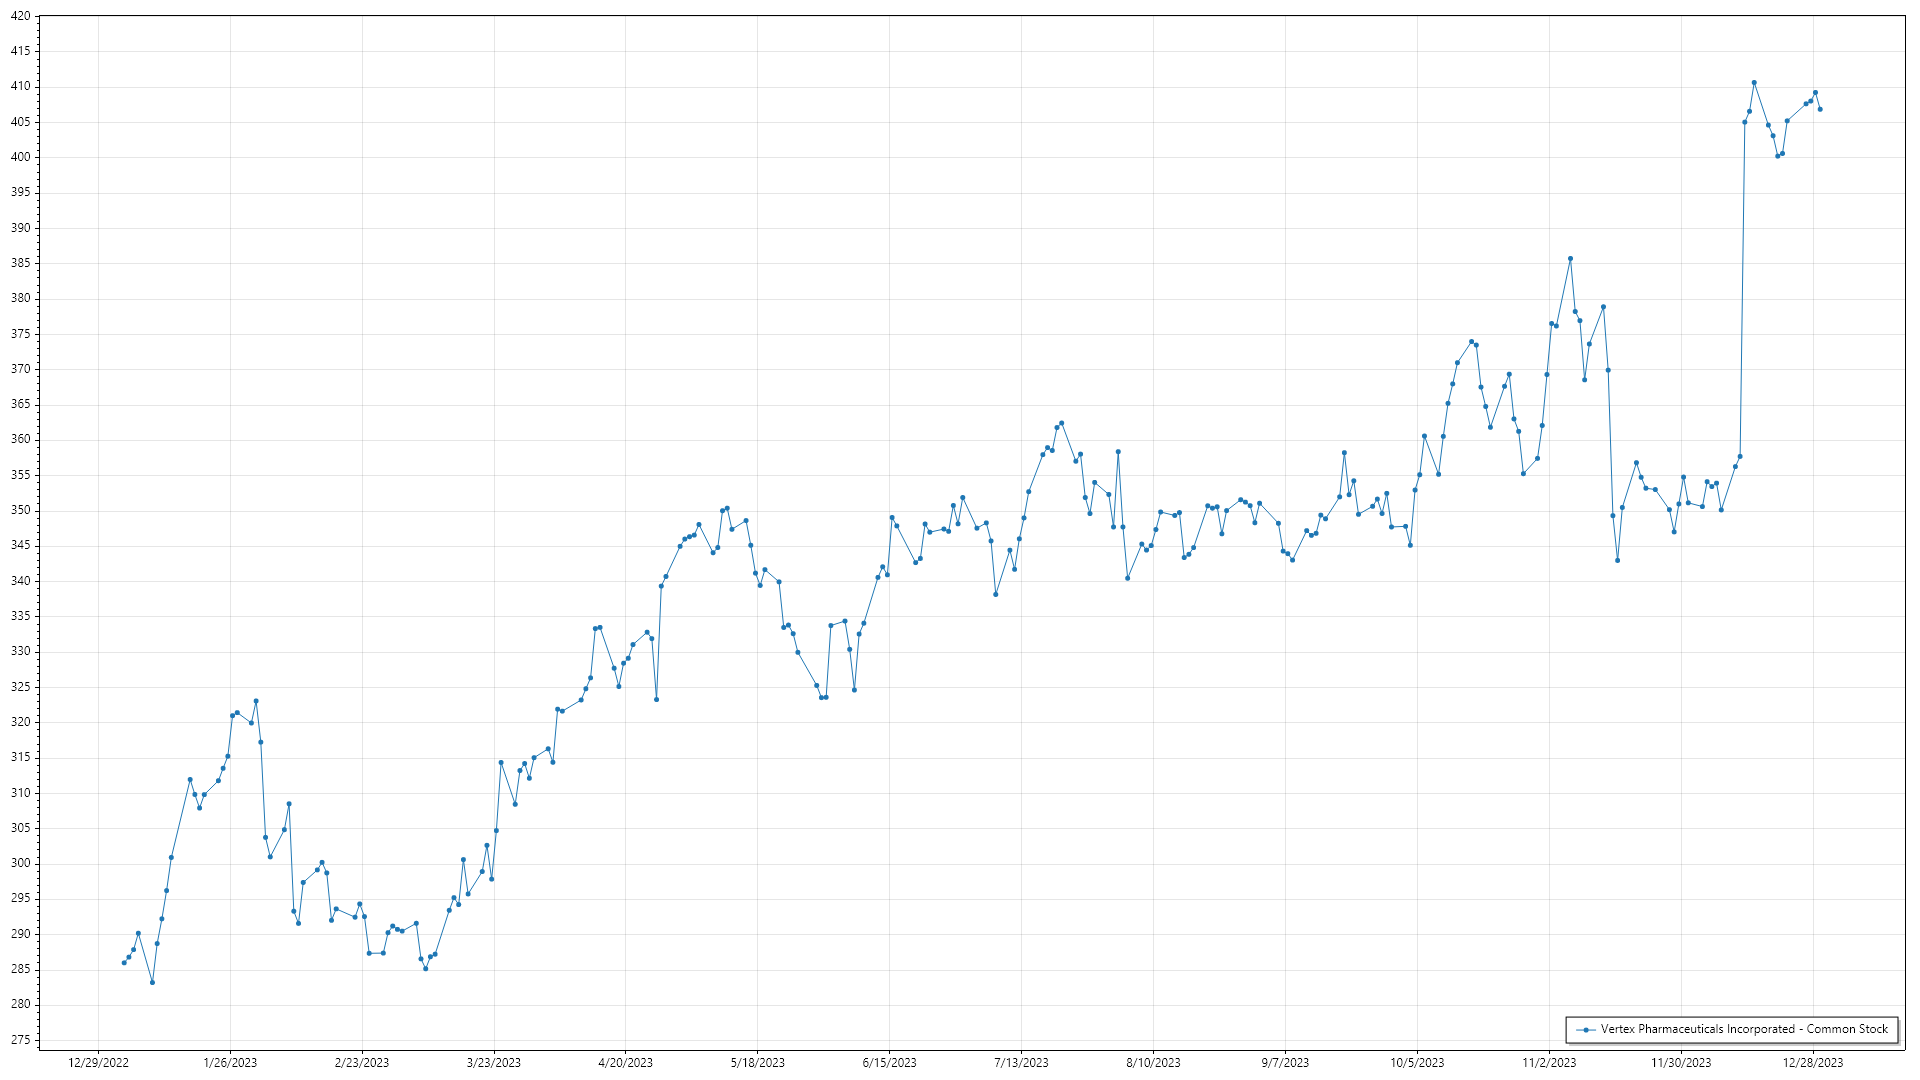Click the 400 y-axis value label

pyautogui.click(x=20, y=157)
